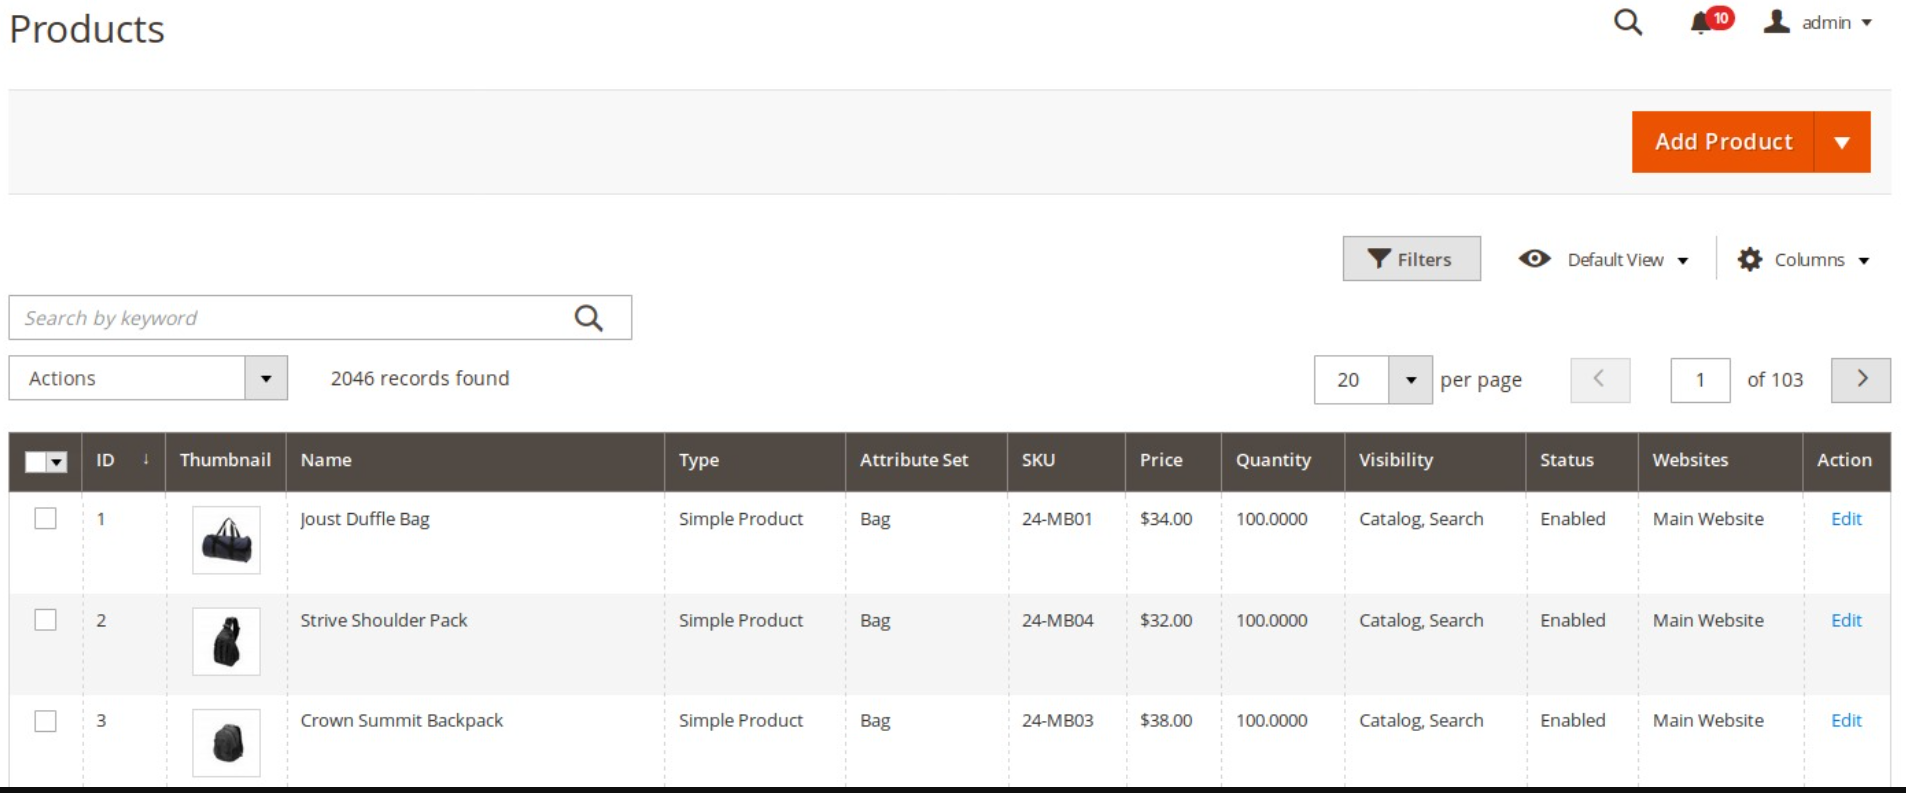Edit the Strive Shoulder Pack product
Image resolution: width=1906 pixels, height=793 pixels.
coord(1845,620)
